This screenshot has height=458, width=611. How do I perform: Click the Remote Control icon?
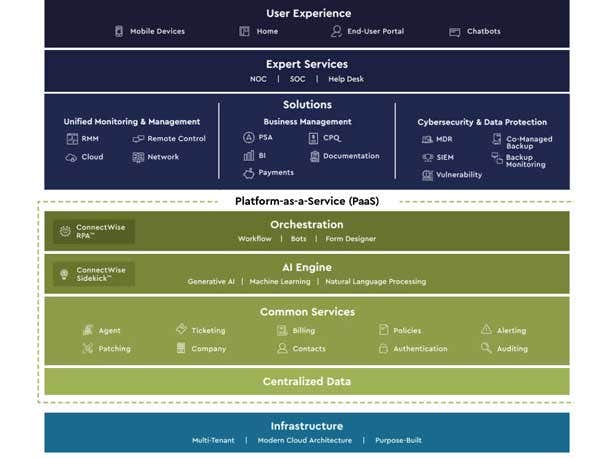coord(138,139)
